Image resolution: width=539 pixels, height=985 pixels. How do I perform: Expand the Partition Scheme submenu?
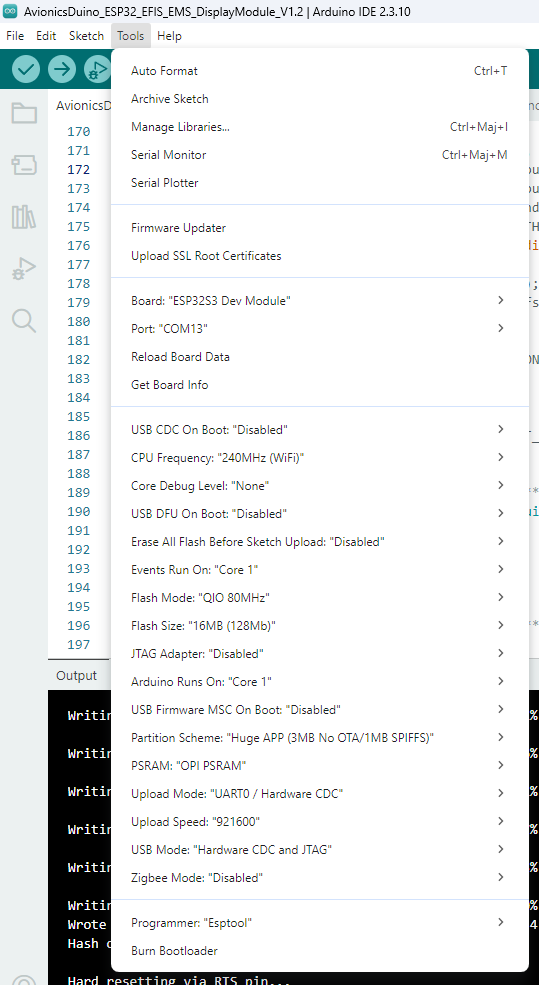point(320,737)
